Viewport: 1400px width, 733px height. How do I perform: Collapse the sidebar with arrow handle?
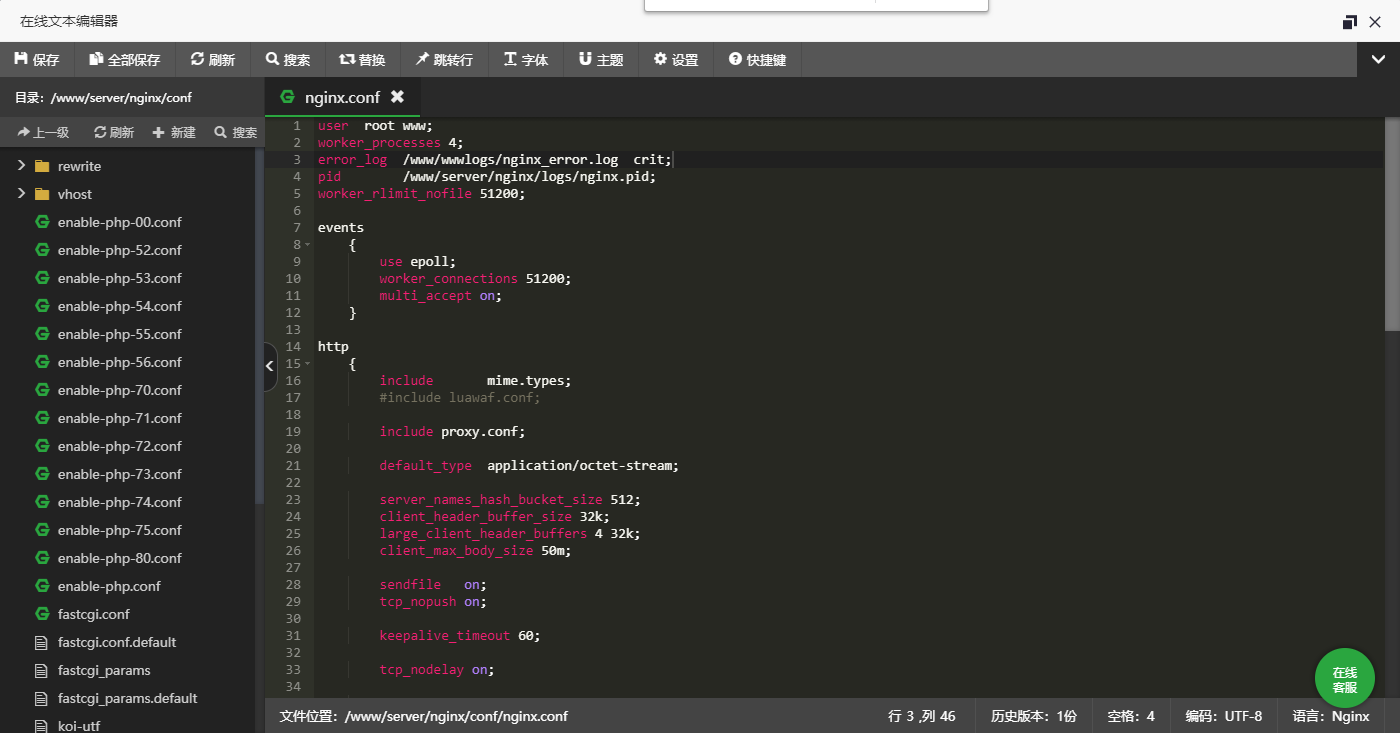pyautogui.click(x=270, y=367)
